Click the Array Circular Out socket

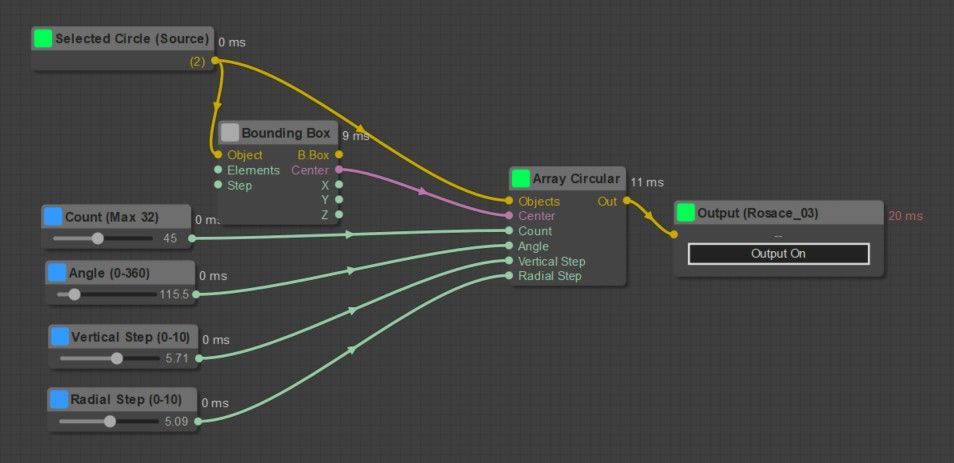(627, 201)
